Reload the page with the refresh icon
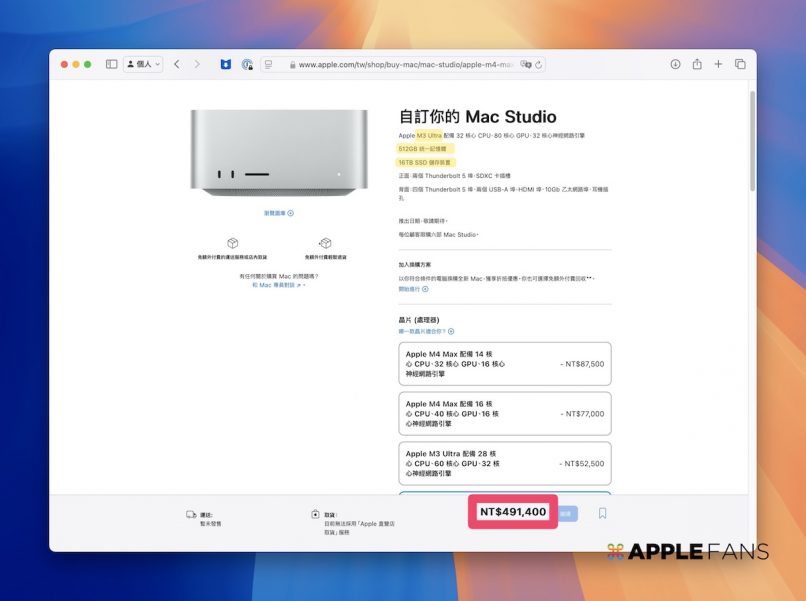 coord(540,64)
